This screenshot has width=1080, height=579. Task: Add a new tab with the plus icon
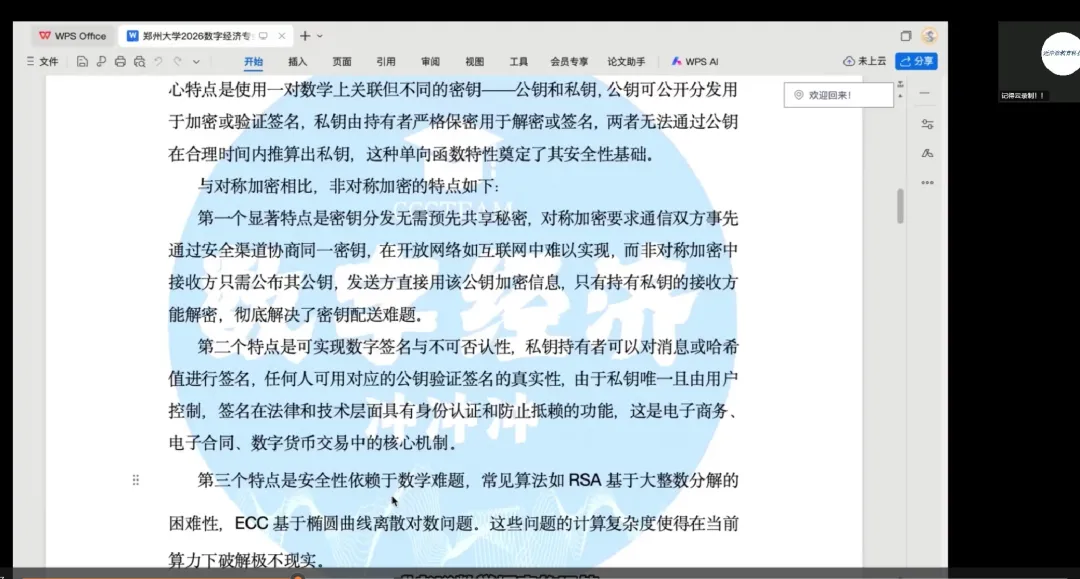(304, 36)
